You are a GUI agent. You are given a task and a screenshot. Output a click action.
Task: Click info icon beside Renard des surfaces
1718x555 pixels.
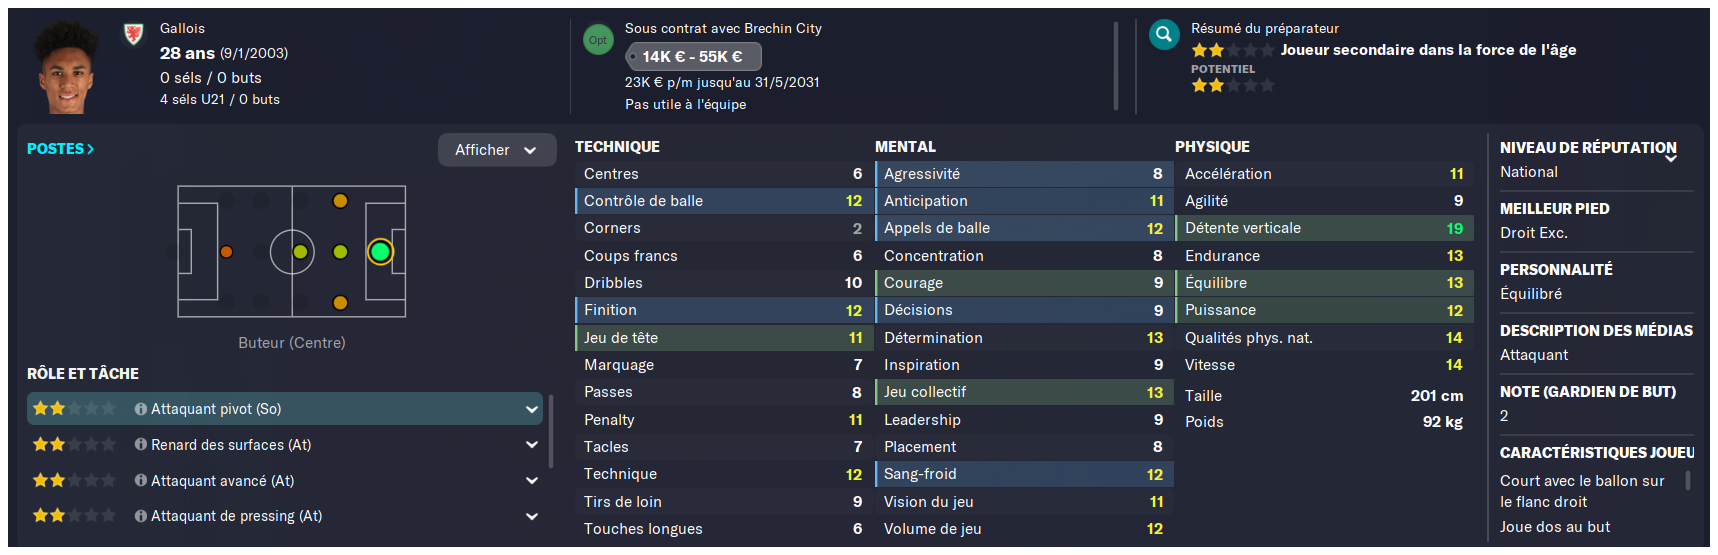pos(141,445)
